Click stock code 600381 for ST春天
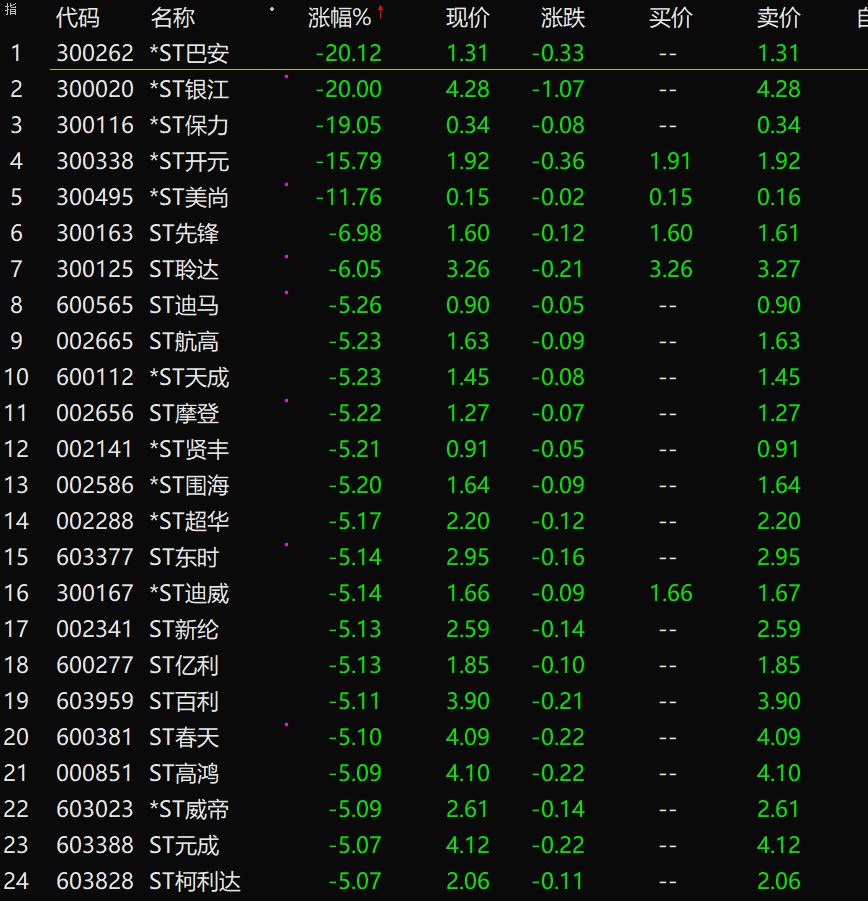The width and height of the screenshot is (868, 901). 95,737
